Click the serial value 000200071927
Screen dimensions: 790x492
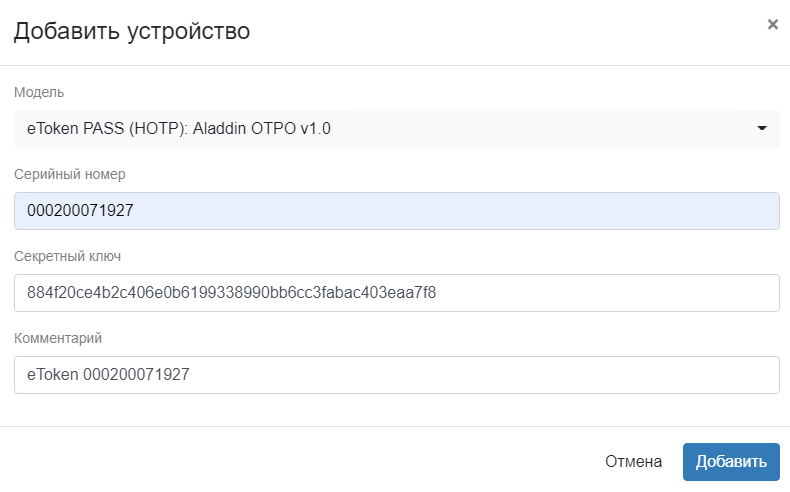(80, 211)
